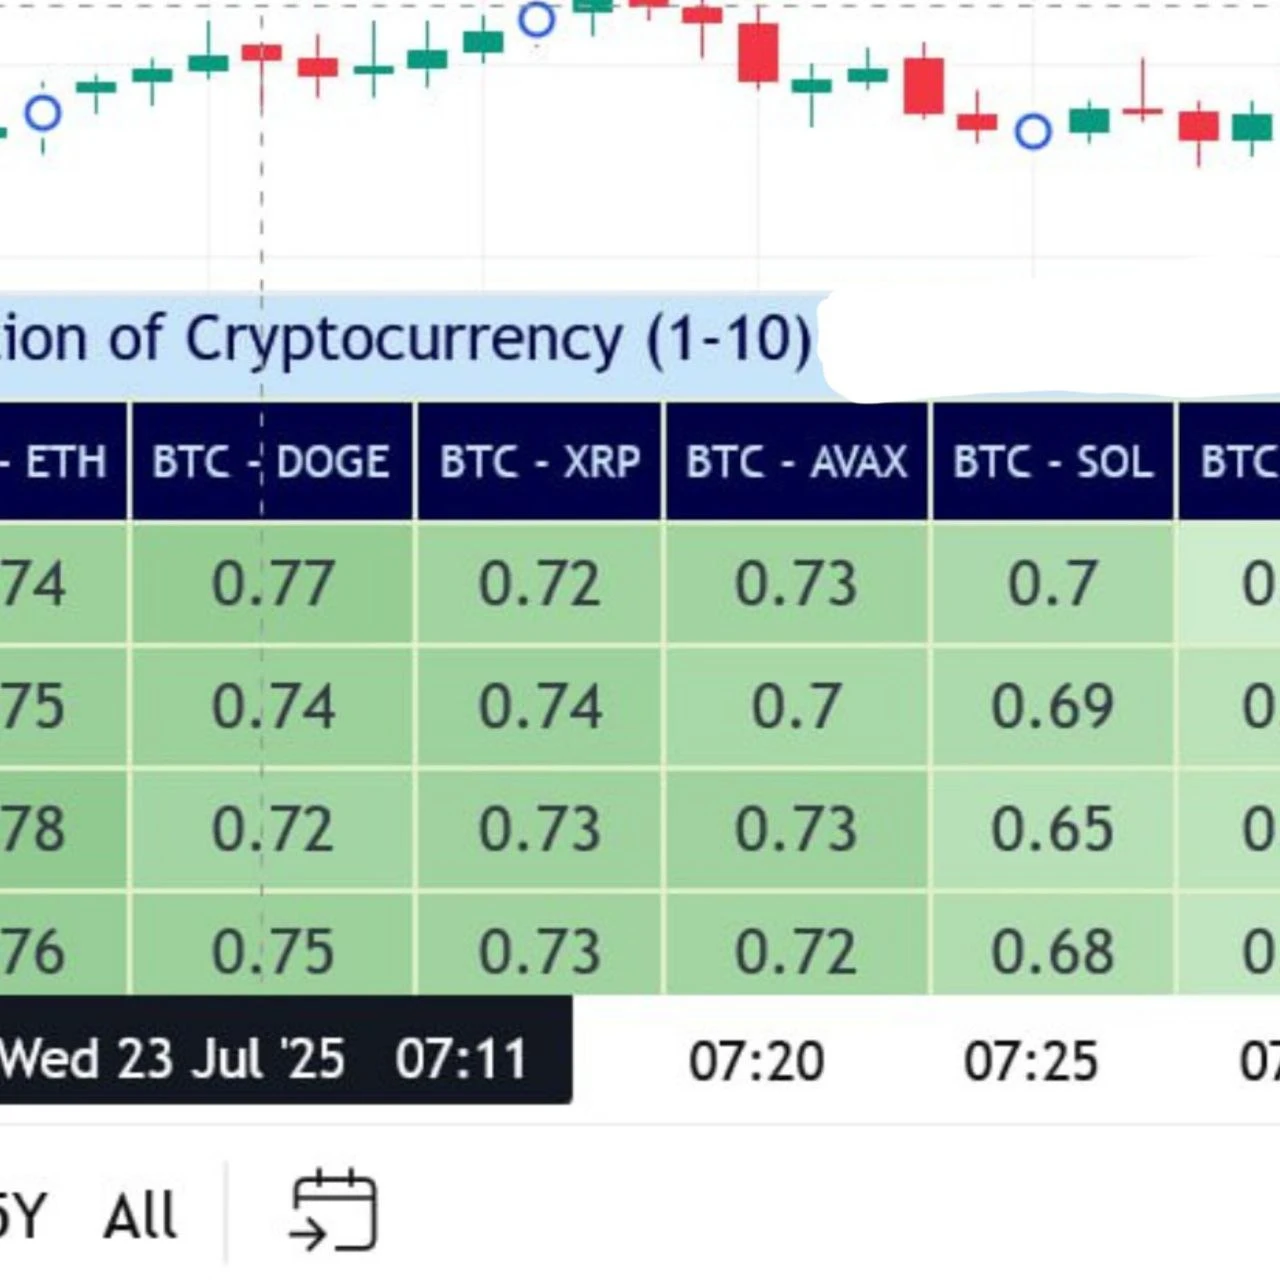This screenshot has height=1280, width=1280.
Task: Select the 5Y time range
Action: coord(20,1216)
